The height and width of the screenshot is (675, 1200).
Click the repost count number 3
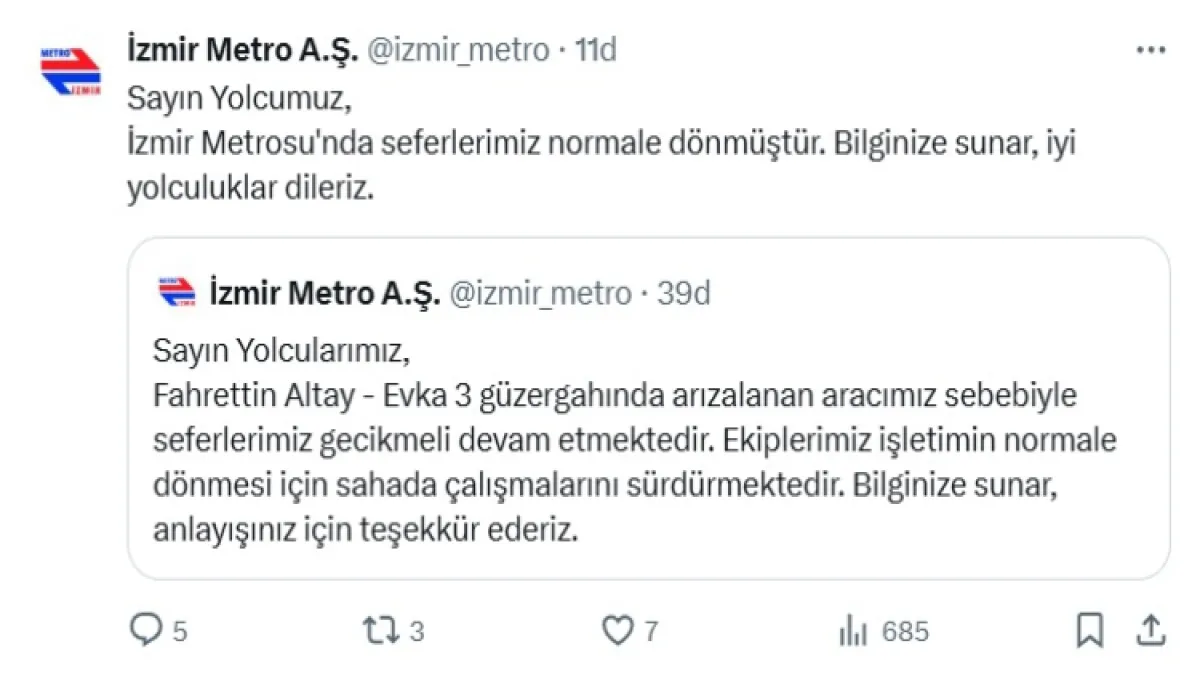point(417,631)
